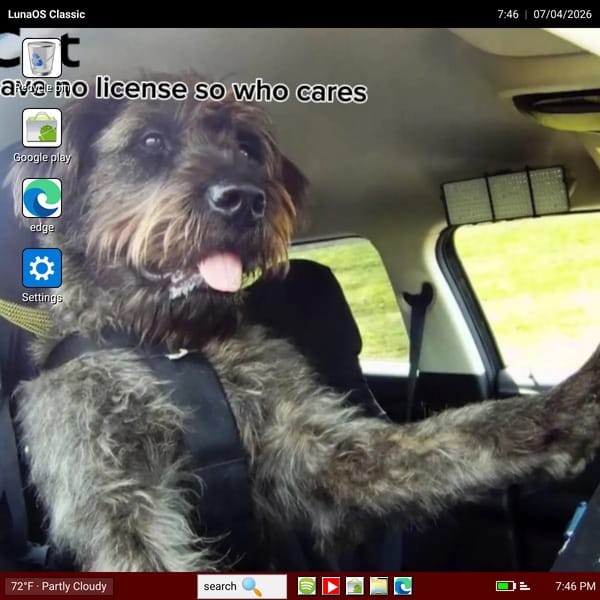This screenshot has height=600, width=600.
Task: Click the 07/04/2026 date in top bar
Action: point(562,14)
